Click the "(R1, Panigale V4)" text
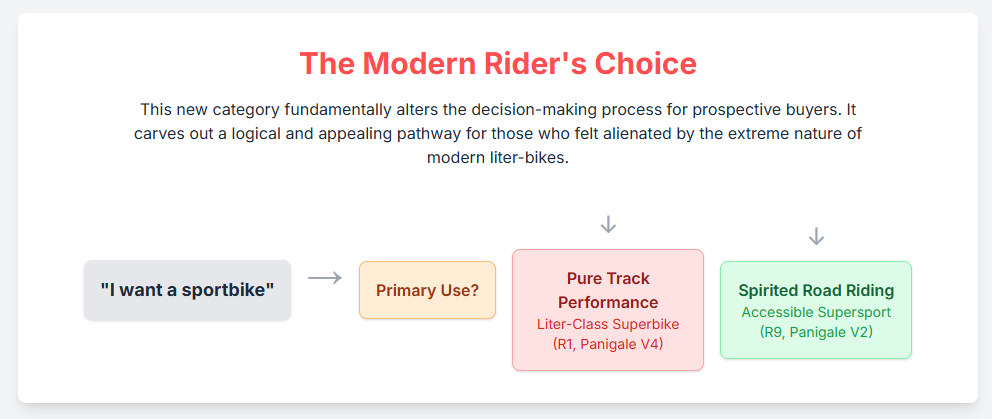Viewport: 992px width, 419px height. click(x=608, y=344)
